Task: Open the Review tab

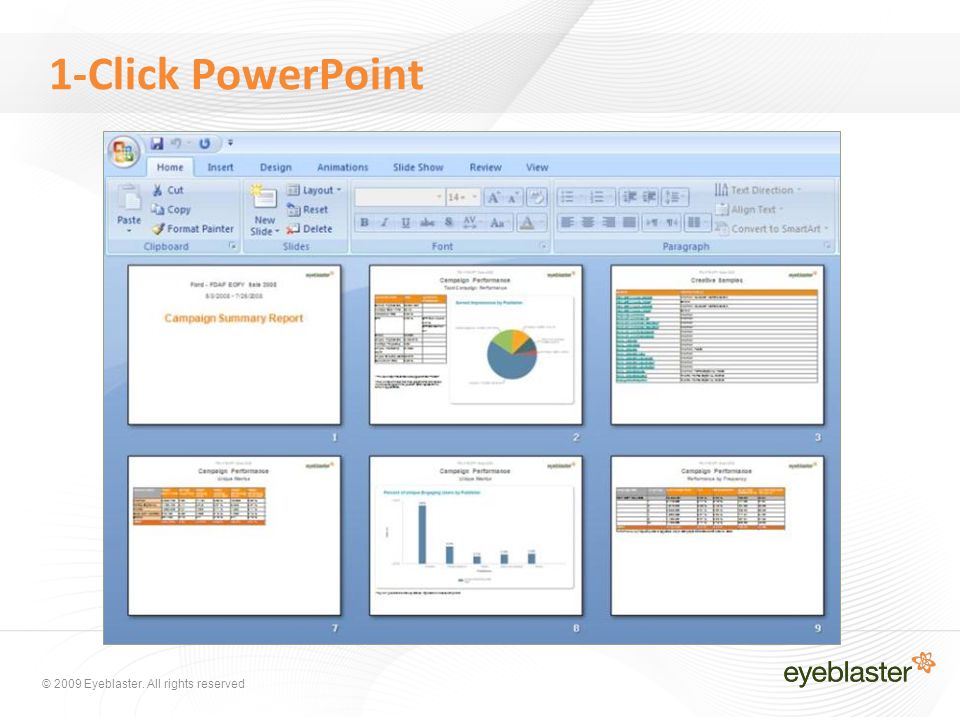Action: pyautogui.click(x=485, y=167)
